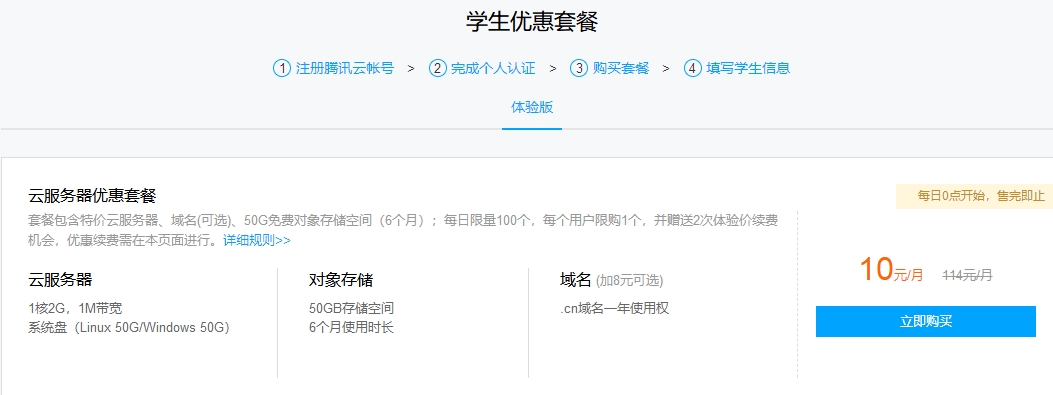Click the 学生优惠套餐 page title
This screenshot has height=395, width=1053.
point(532,21)
